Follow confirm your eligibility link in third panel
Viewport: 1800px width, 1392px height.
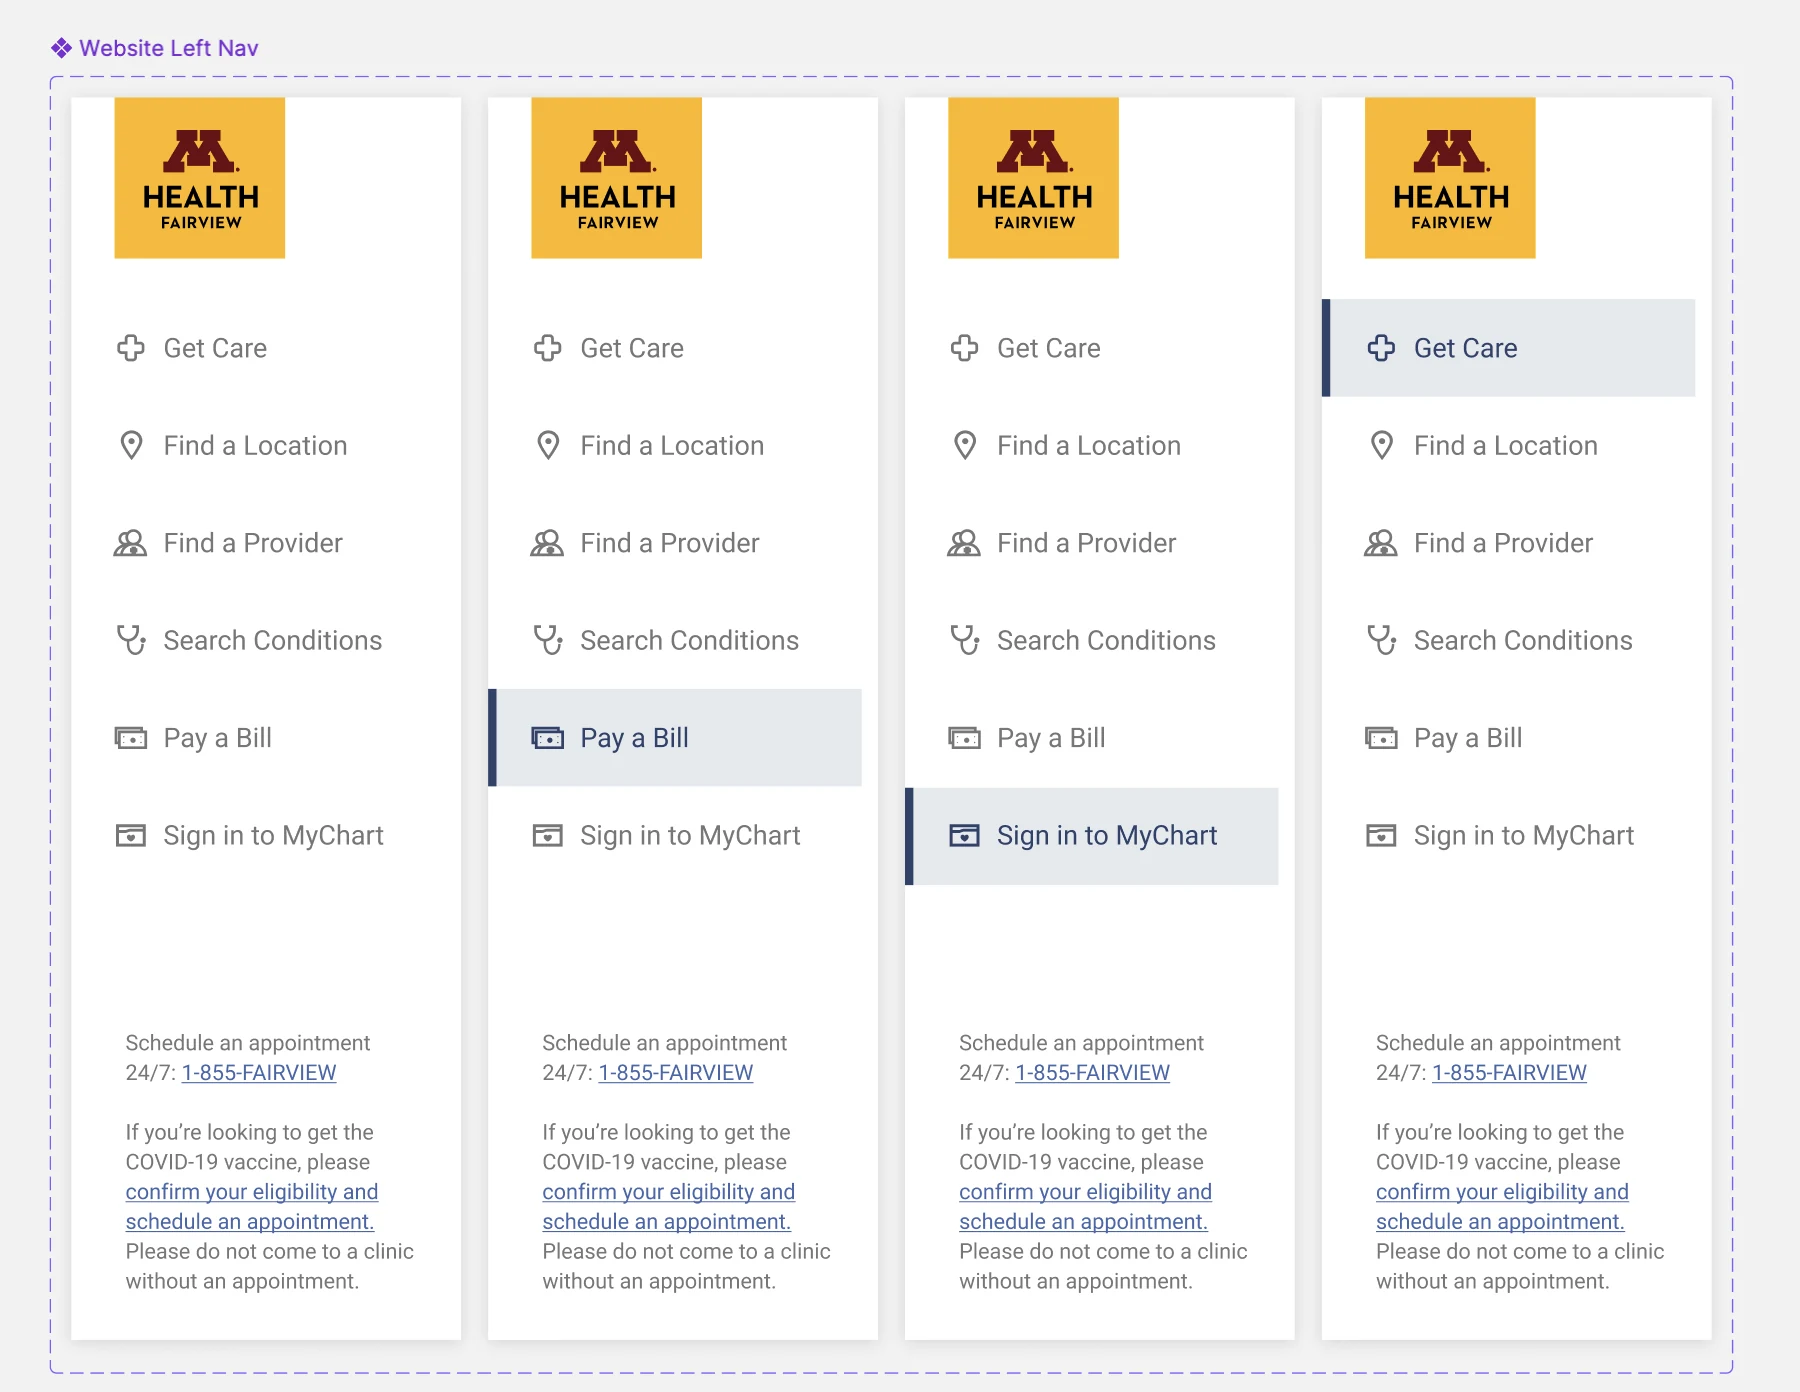pyautogui.click(x=1086, y=1207)
